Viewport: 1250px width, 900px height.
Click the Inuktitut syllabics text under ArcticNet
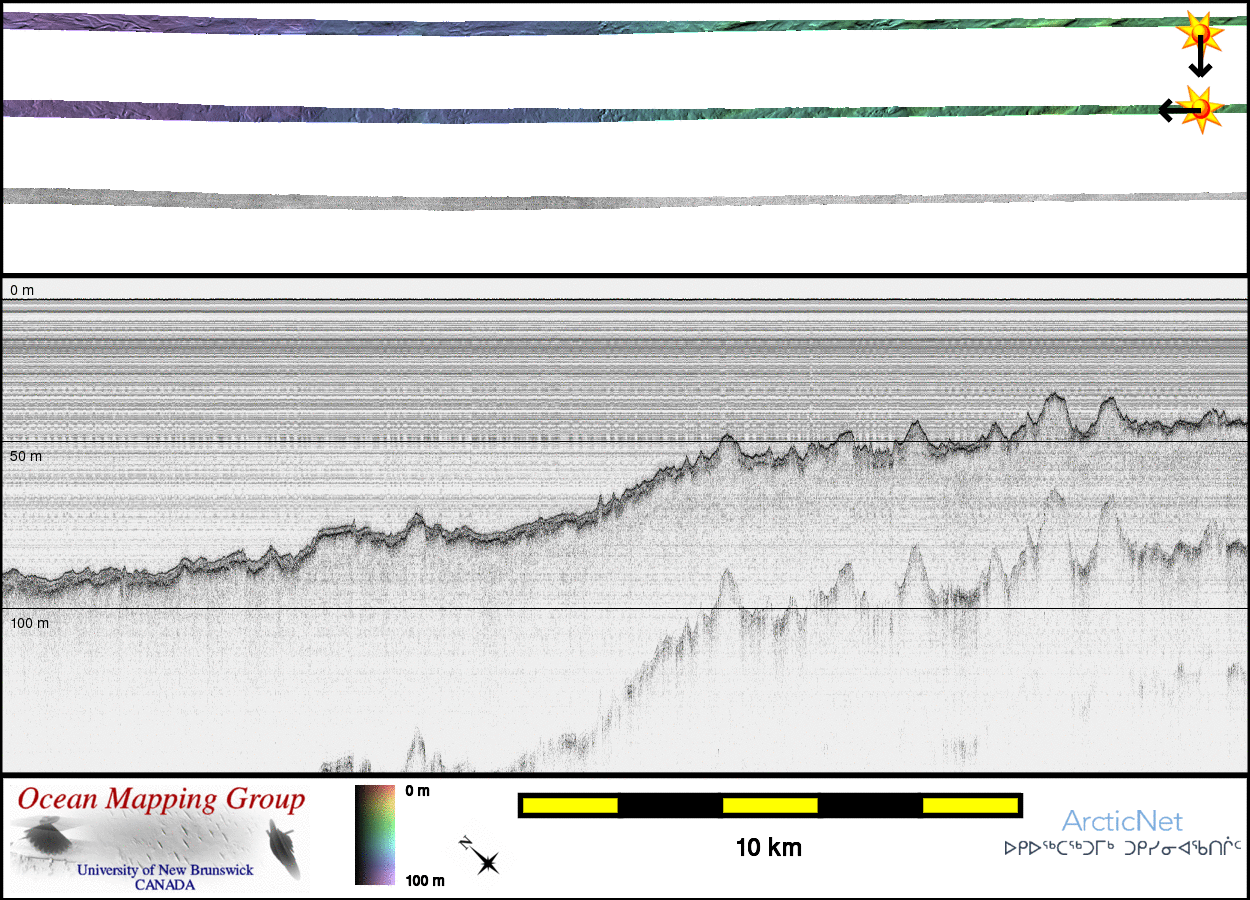tap(1122, 848)
